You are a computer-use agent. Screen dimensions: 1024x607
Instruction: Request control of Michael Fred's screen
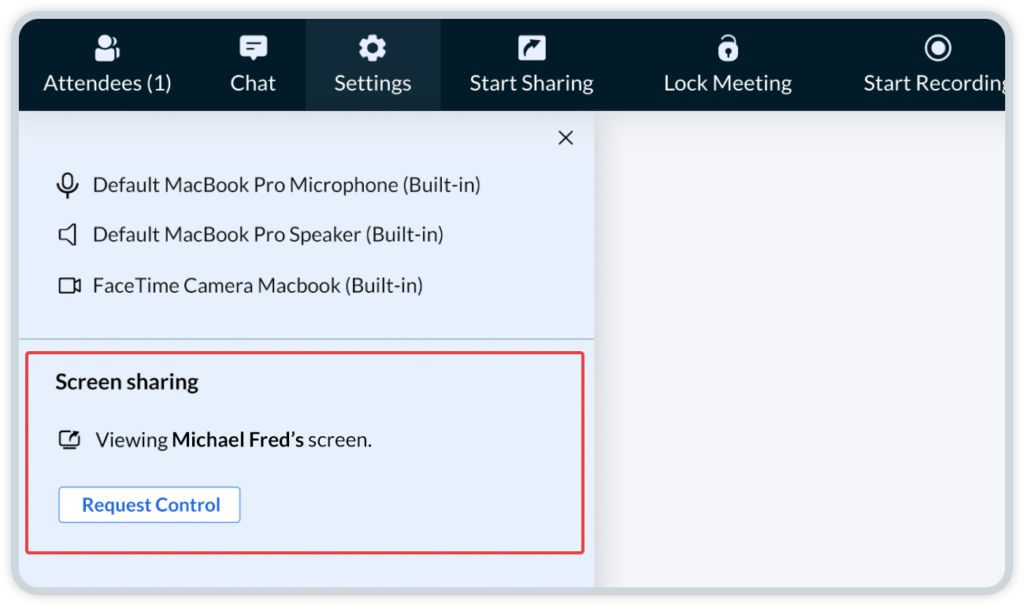(x=150, y=504)
